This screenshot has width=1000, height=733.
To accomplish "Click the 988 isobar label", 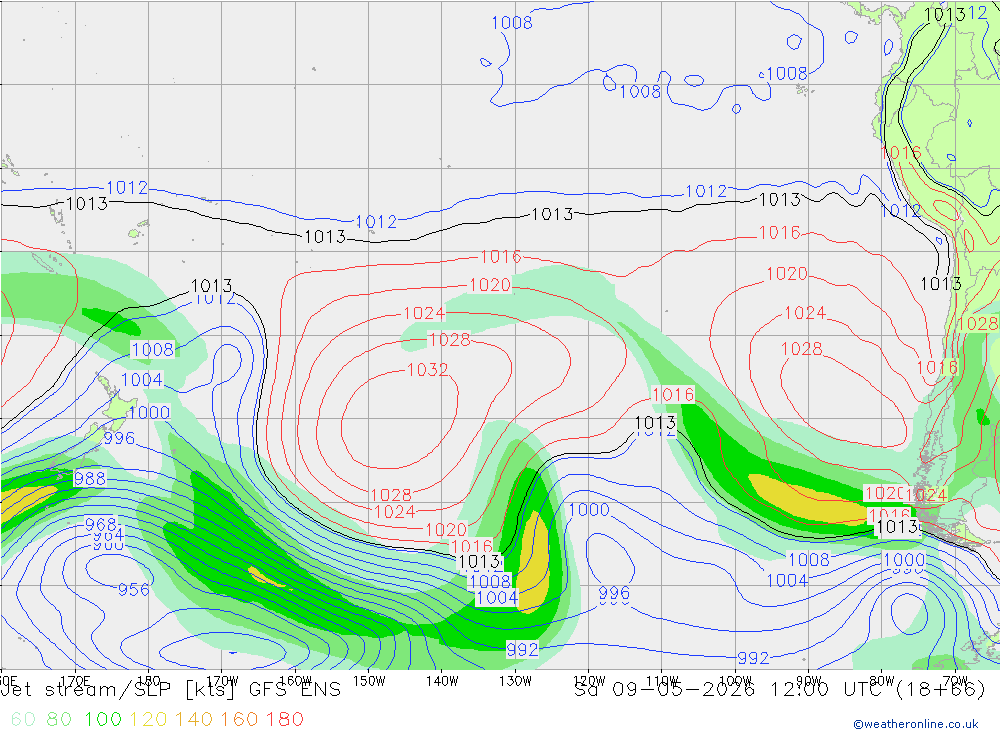I will point(90,478).
